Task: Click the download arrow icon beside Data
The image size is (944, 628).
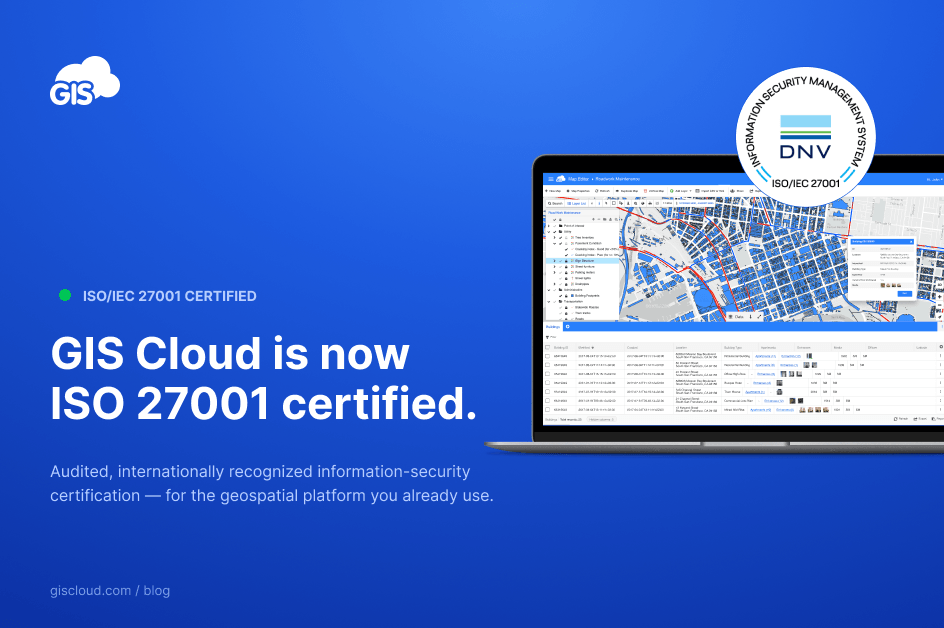Action: coord(750,316)
